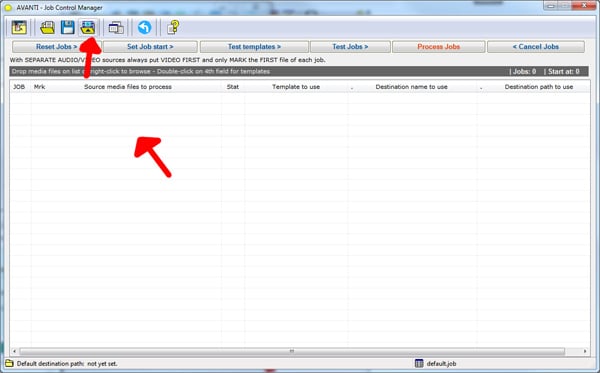Click the scrollbar right arrow

[585, 351]
